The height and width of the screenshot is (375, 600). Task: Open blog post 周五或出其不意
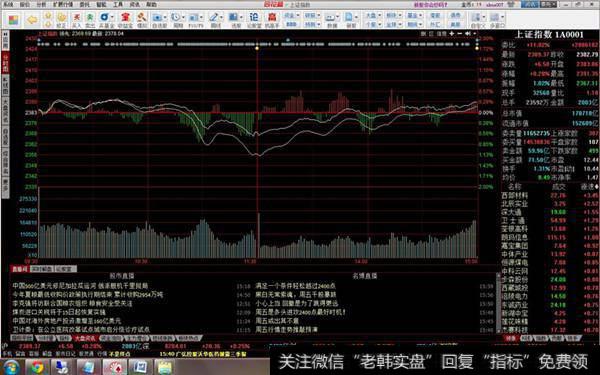[277, 321]
